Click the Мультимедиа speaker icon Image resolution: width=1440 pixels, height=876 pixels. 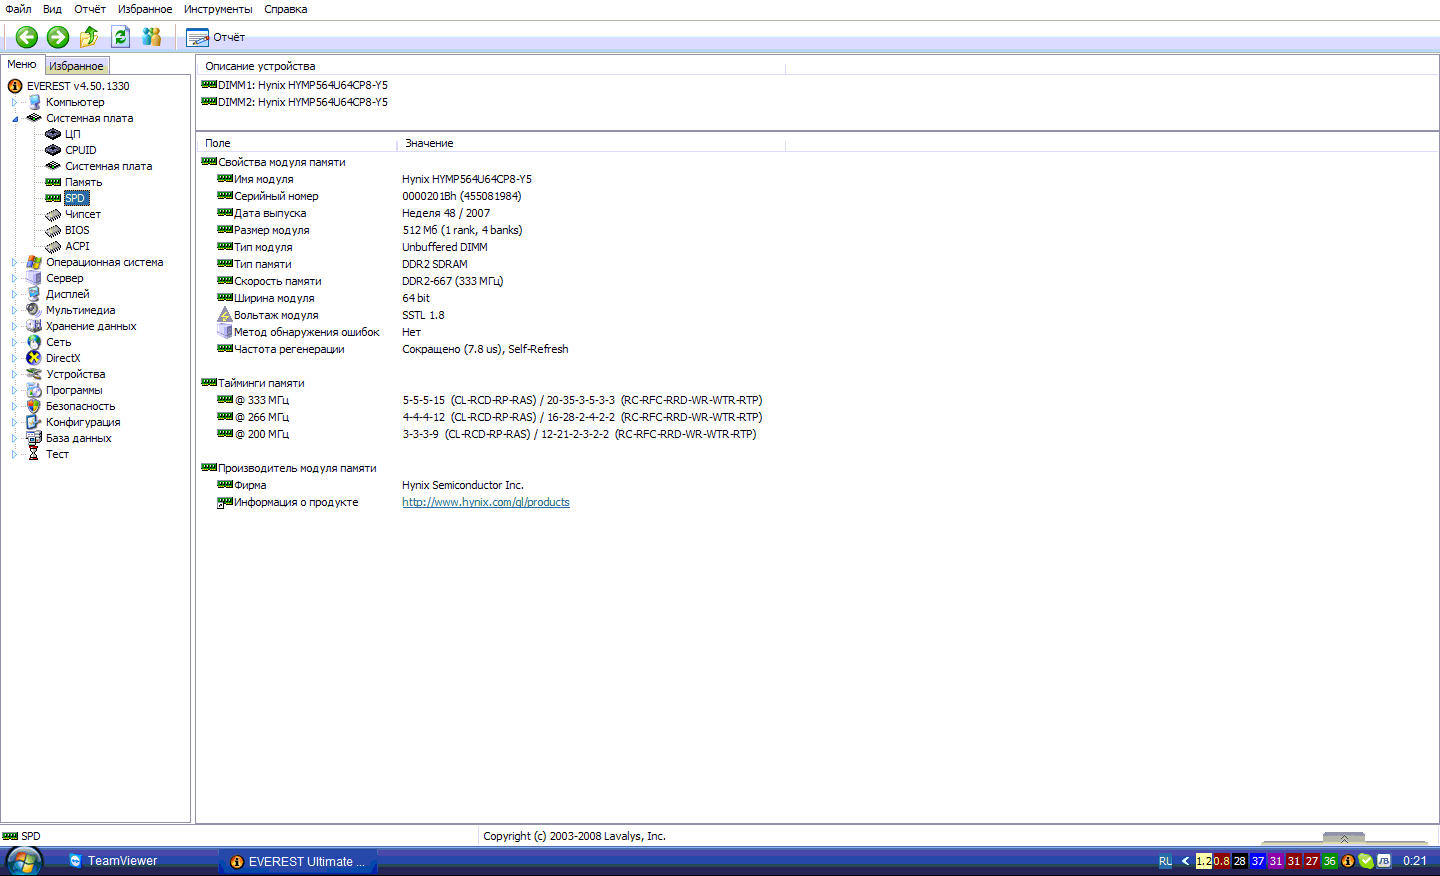coord(34,310)
